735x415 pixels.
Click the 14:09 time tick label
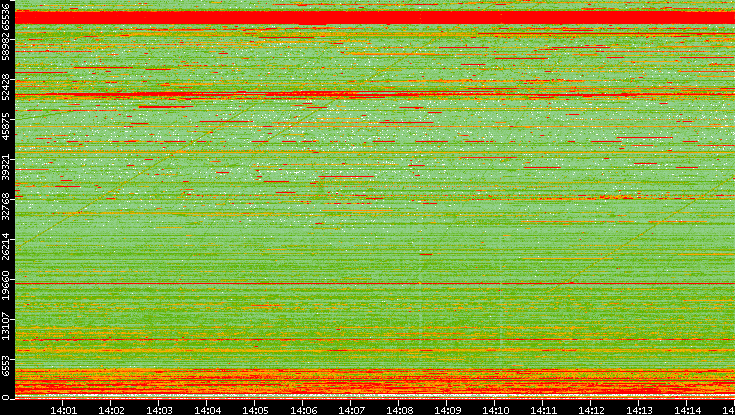click(x=447, y=409)
